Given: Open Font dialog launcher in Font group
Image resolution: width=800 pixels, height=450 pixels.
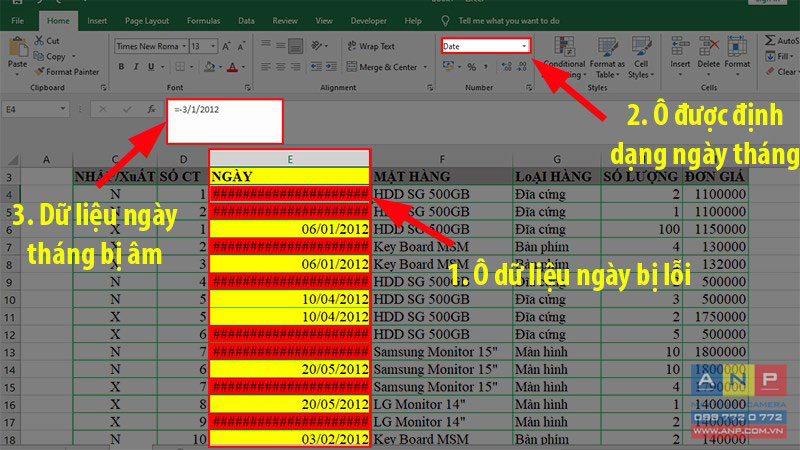Looking at the screenshot, I should pyautogui.click(x=248, y=88).
